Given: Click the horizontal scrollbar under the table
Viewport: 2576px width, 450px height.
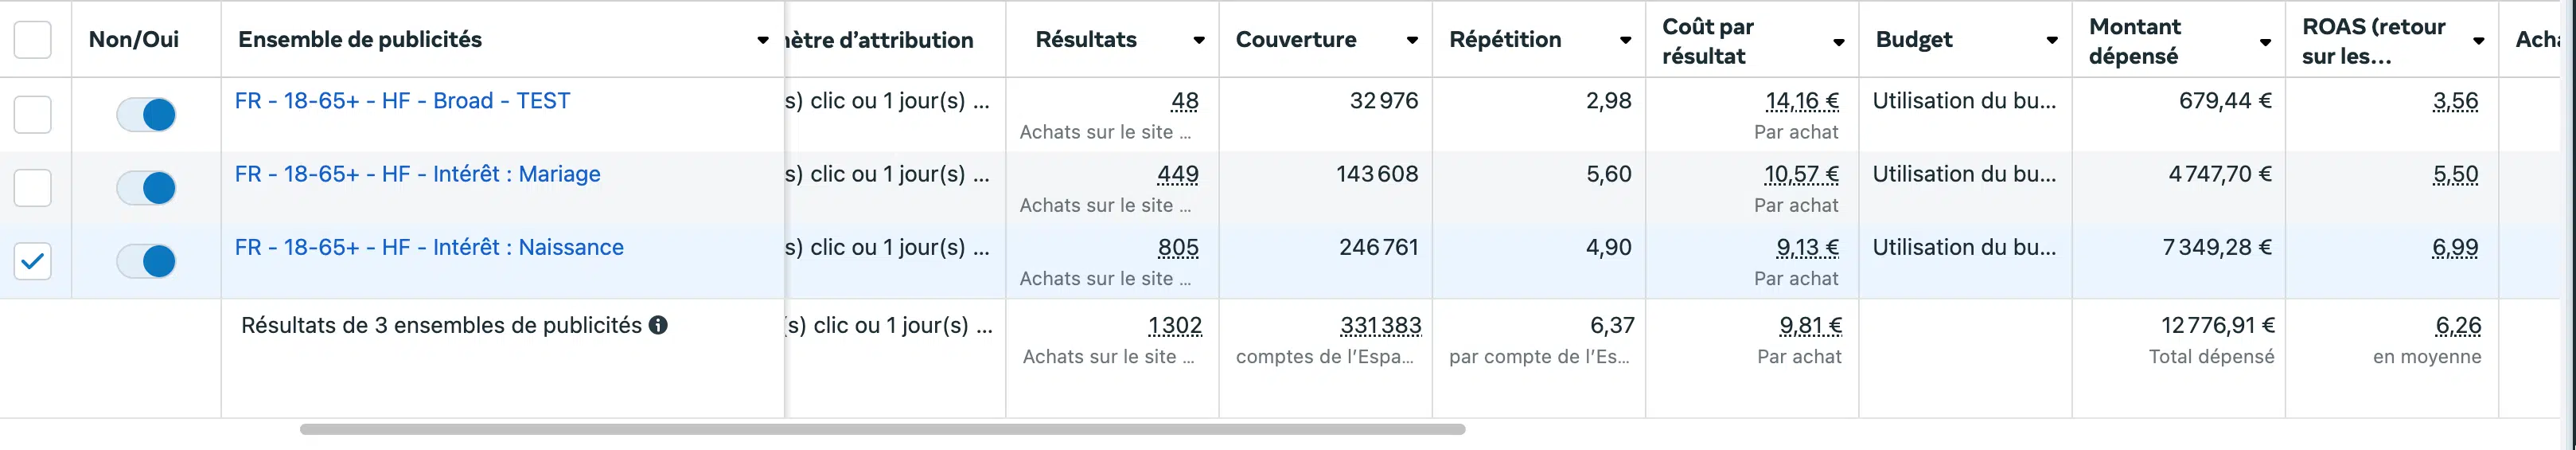Looking at the screenshot, I should 882,429.
